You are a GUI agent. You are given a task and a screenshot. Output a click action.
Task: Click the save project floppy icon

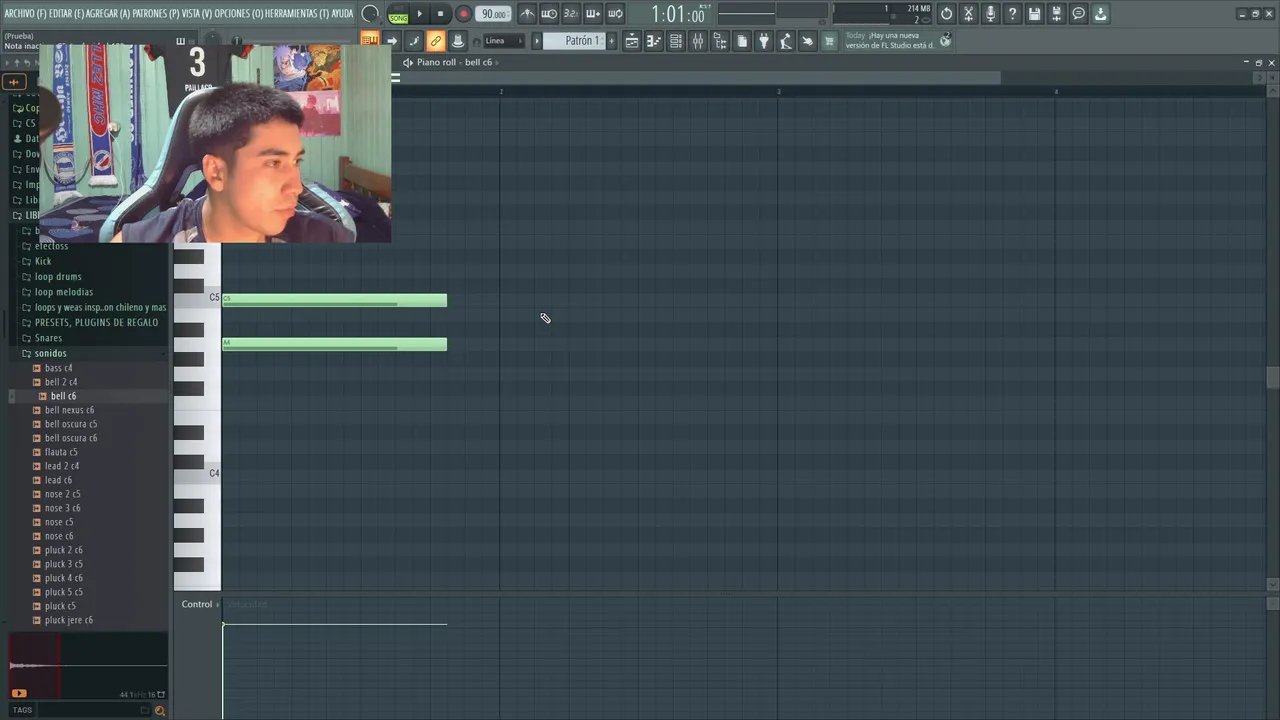tap(1034, 14)
